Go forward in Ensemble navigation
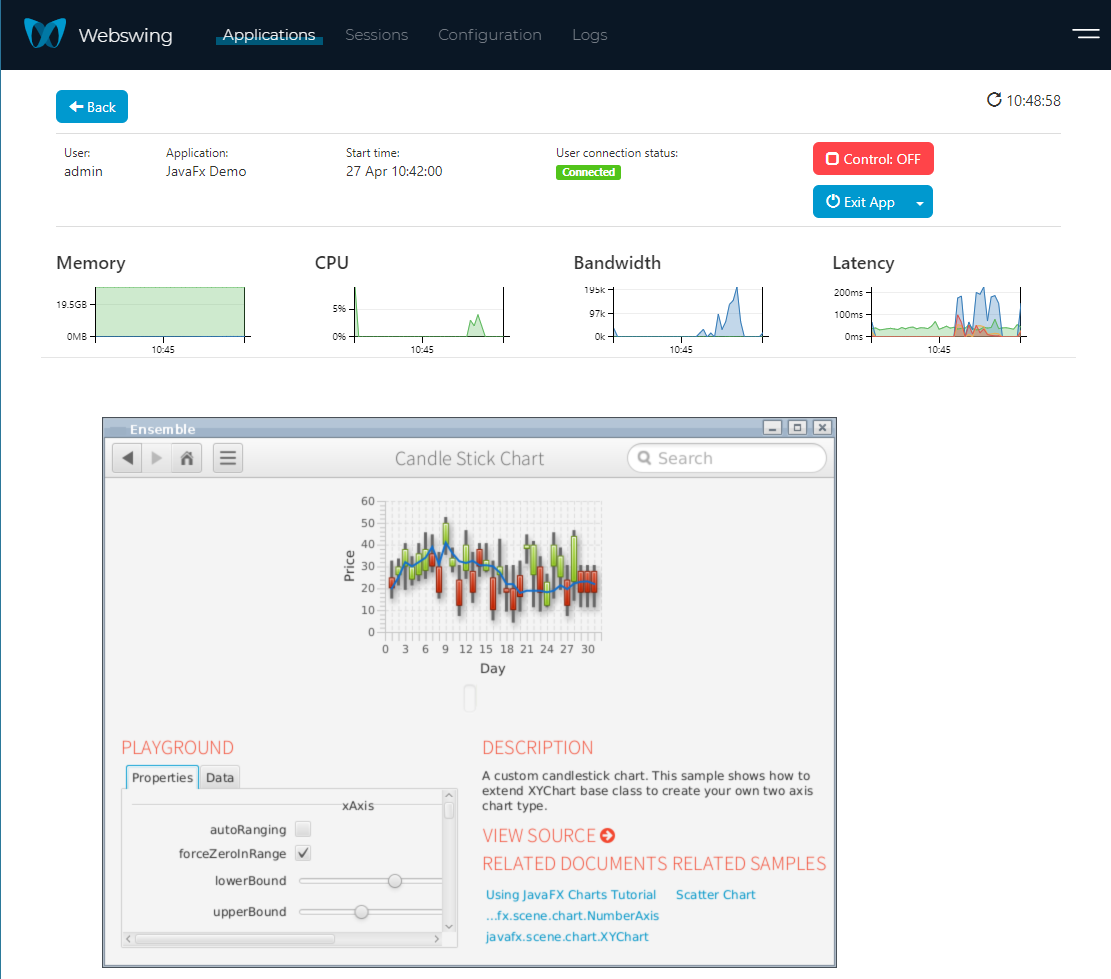Image resolution: width=1111 pixels, height=979 pixels. (157, 458)
